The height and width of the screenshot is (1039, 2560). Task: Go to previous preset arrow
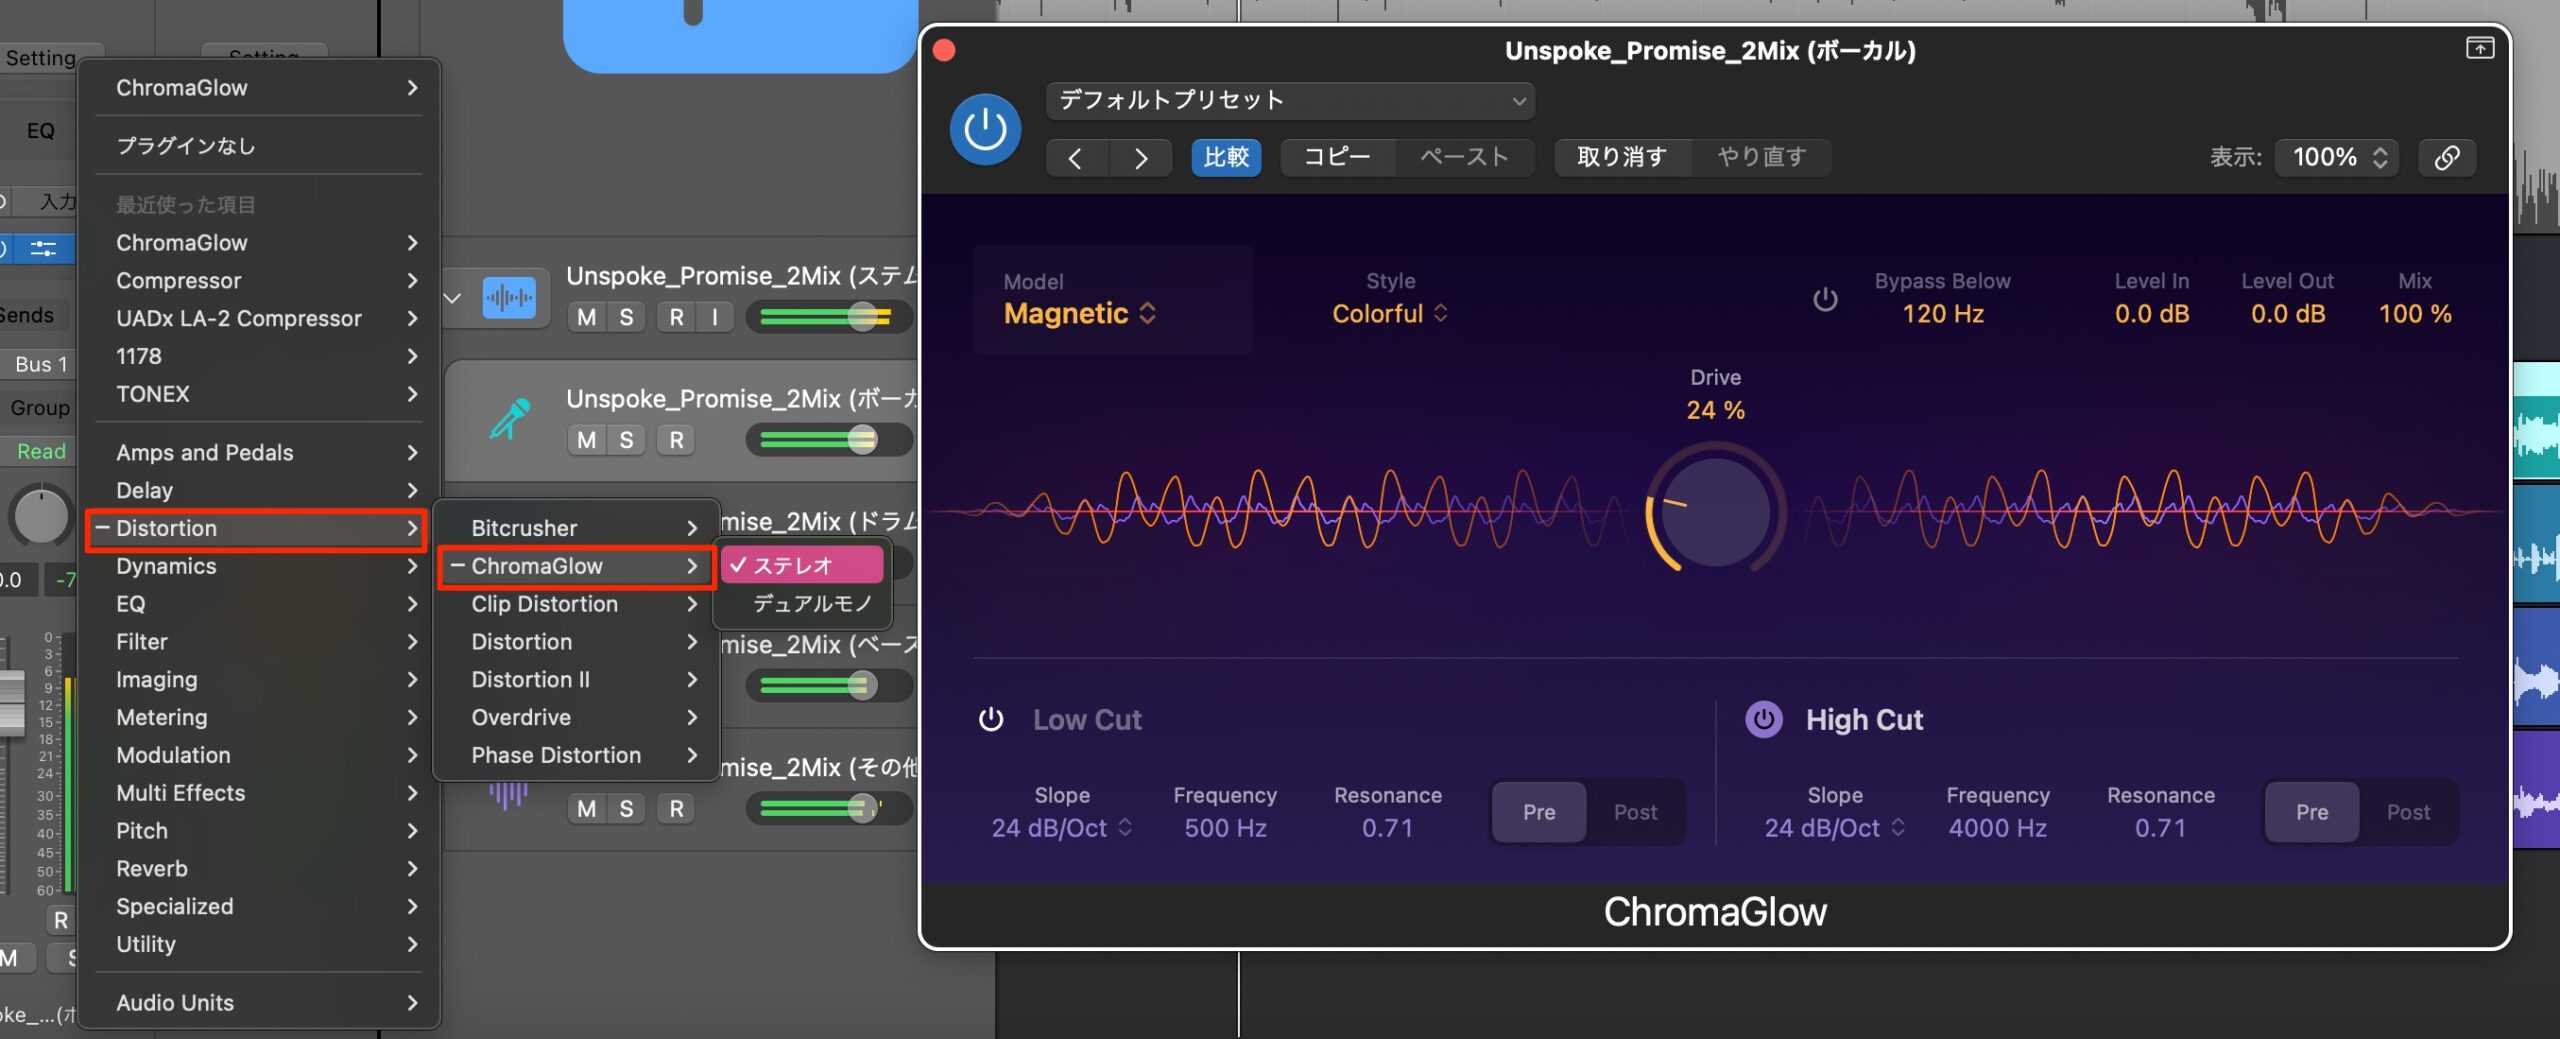(x=1076, y=158)
